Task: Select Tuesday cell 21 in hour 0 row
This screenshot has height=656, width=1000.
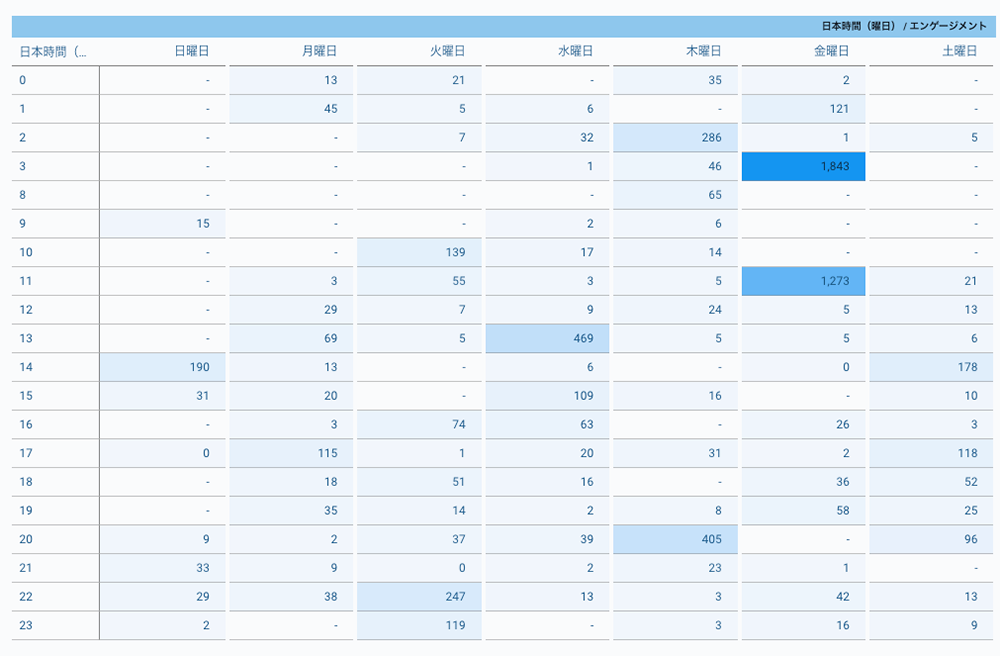Action: [x=419, y=80]
